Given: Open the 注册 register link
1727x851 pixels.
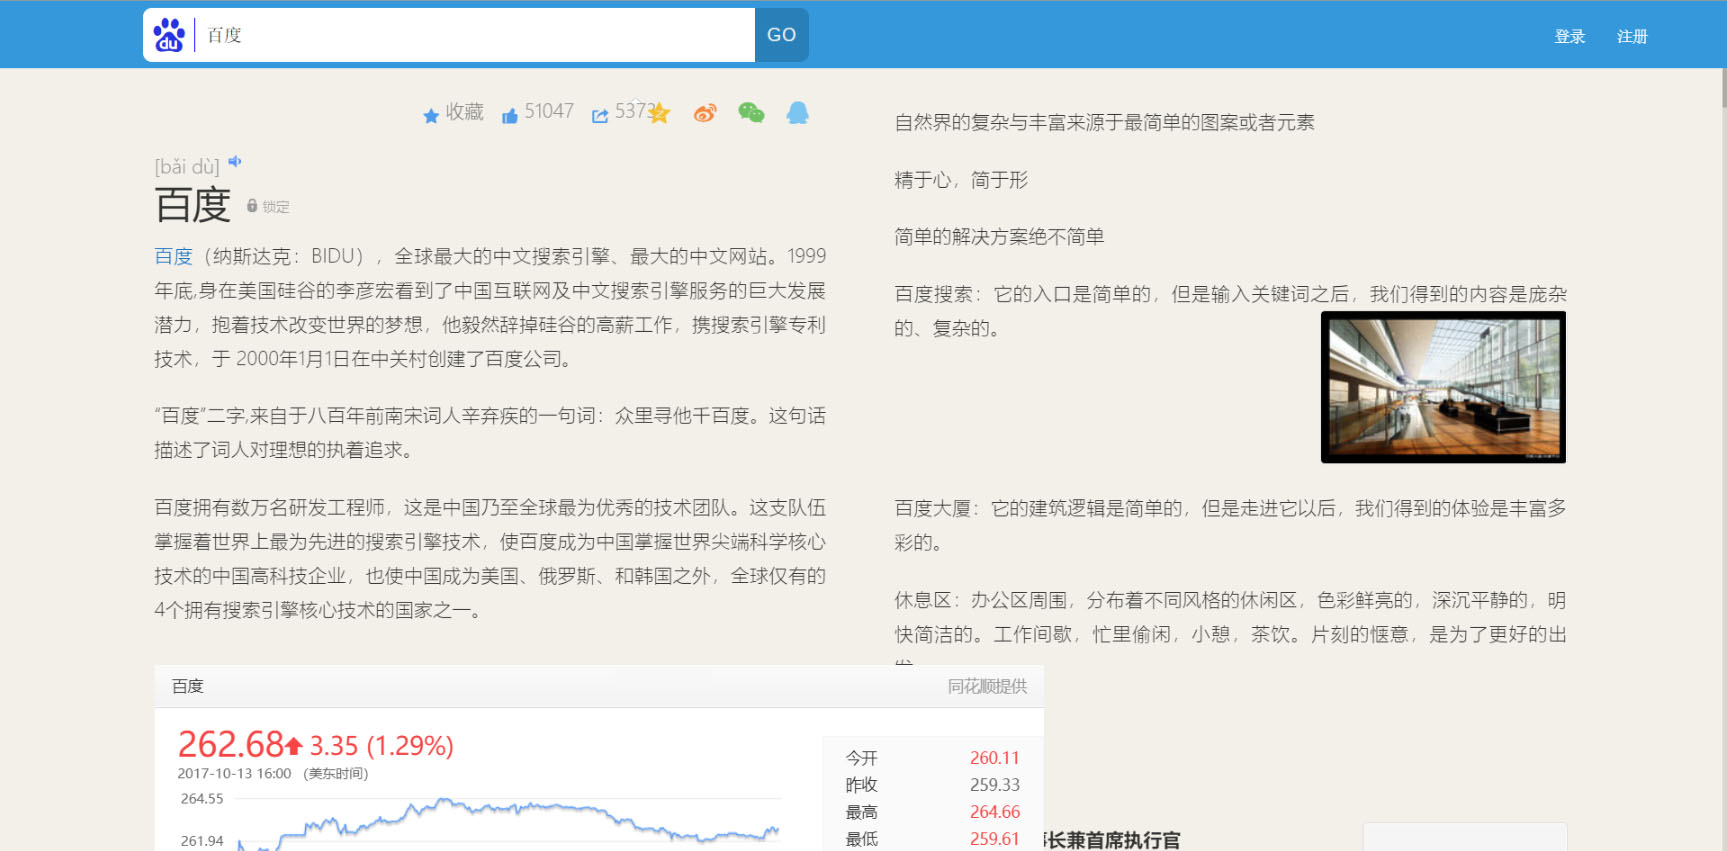Looking at the screenshot, I should click(1632, 36).
